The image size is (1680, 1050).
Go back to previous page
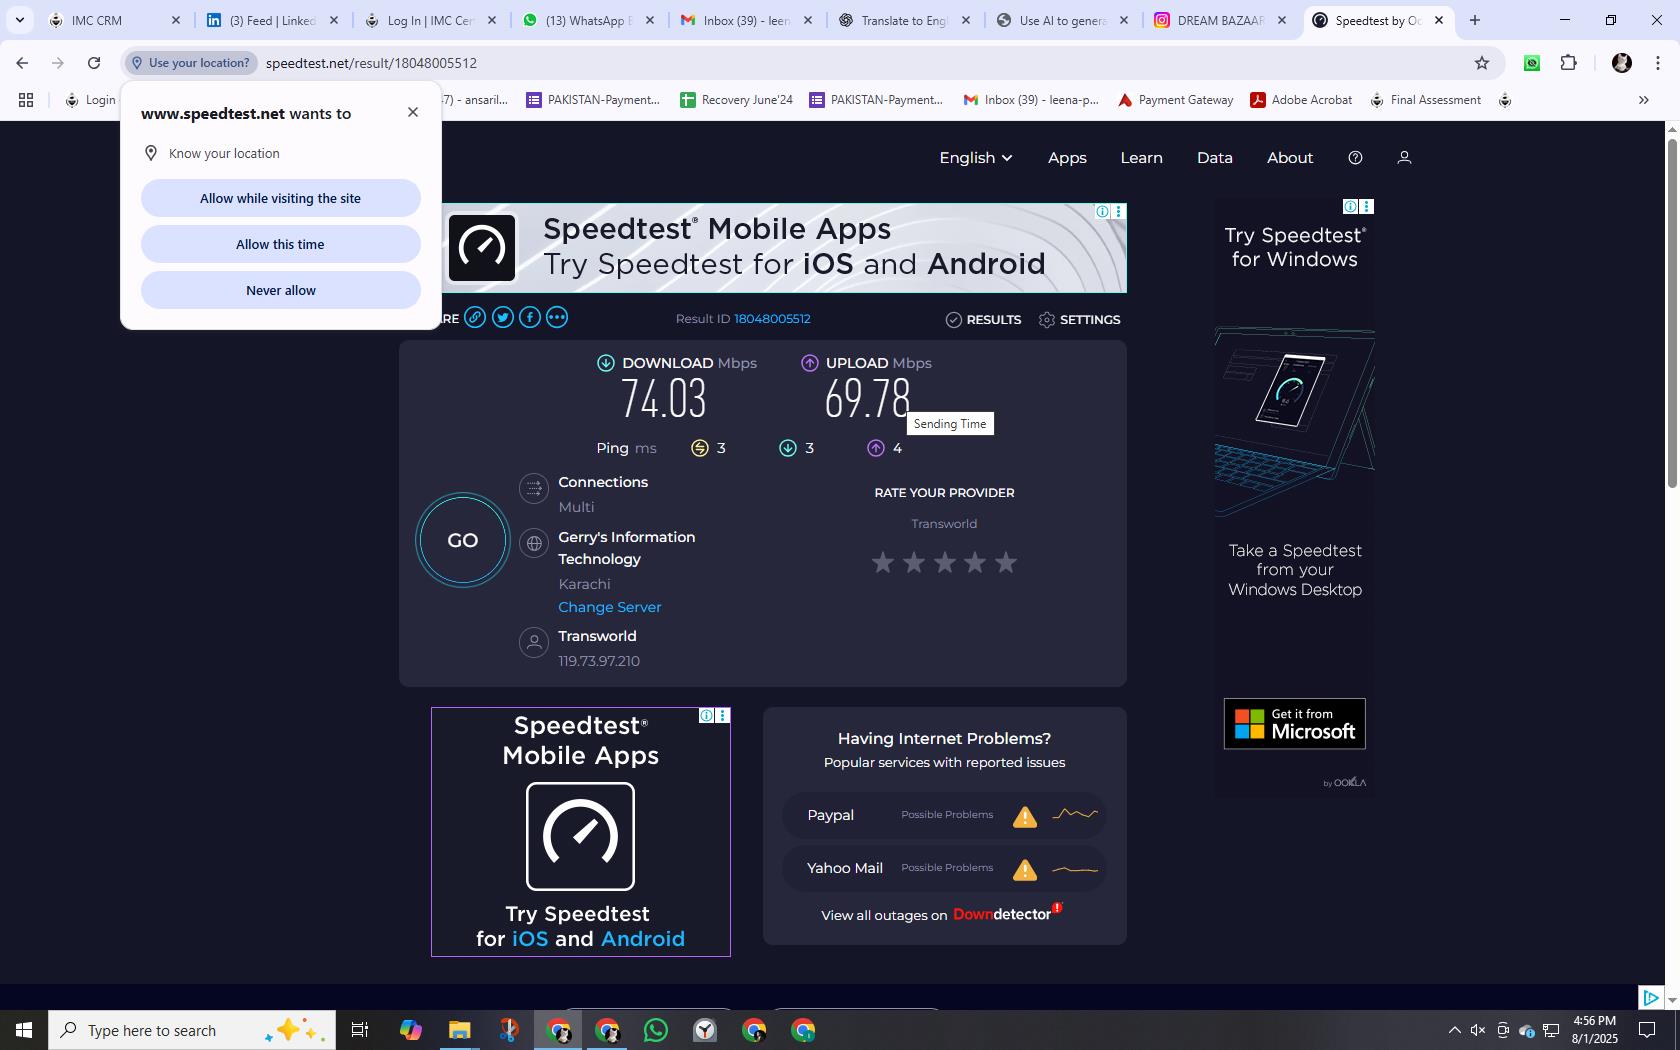pyautogui.click(x=22, y=63)
